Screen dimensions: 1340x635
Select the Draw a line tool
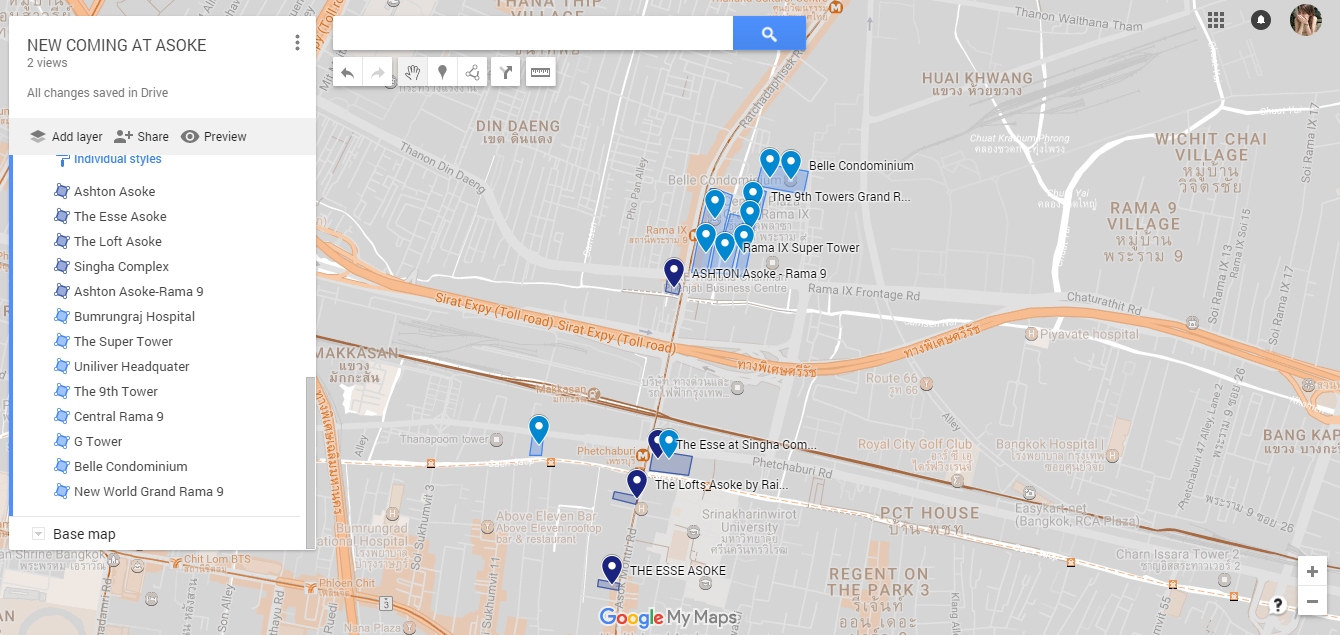pyautogui.click(x=472, y=72)
